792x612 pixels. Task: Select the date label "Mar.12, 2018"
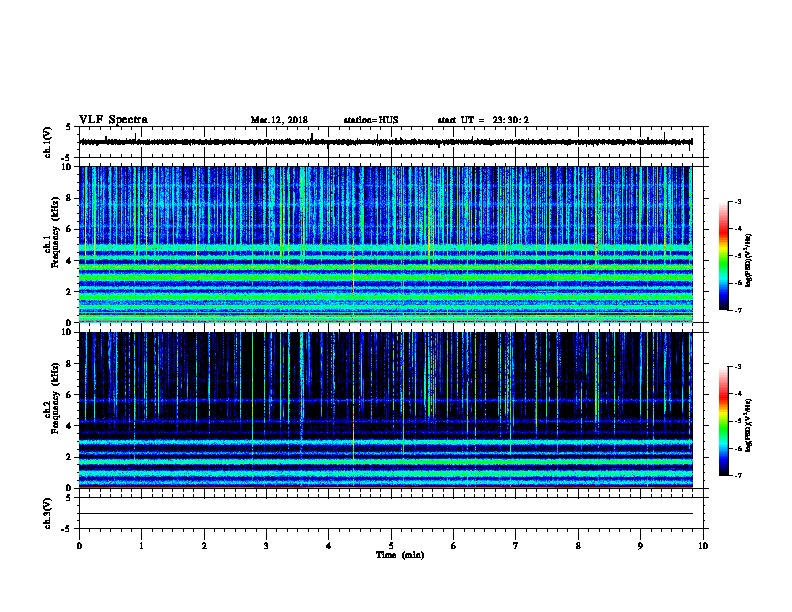[279, 120]
